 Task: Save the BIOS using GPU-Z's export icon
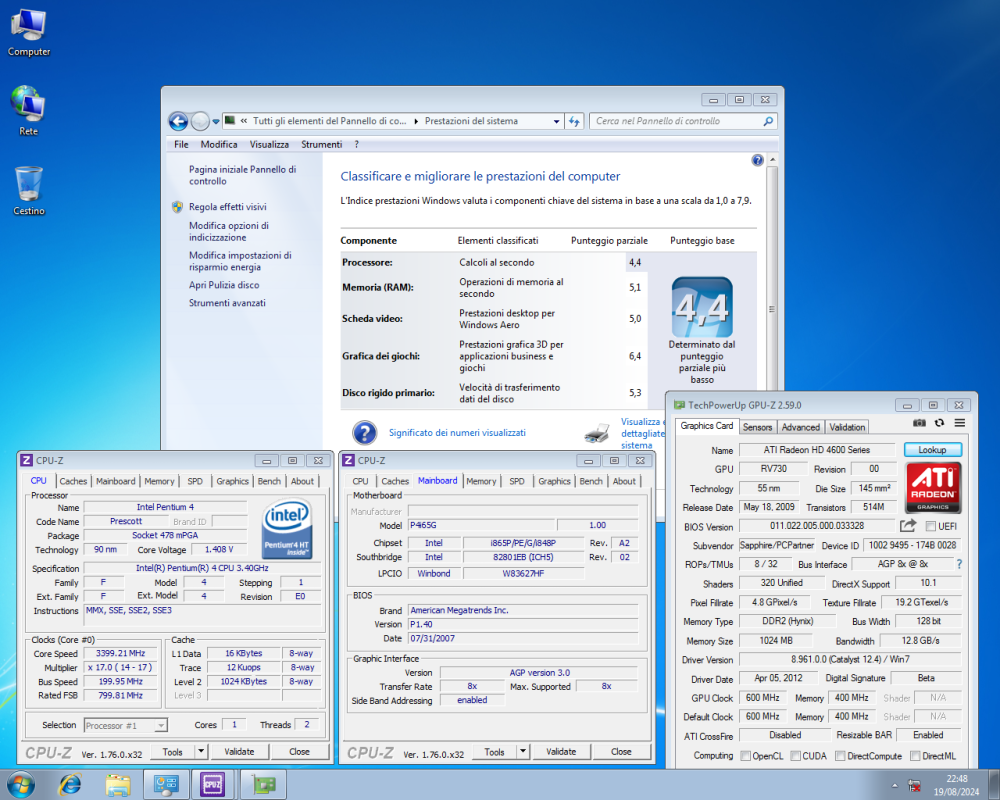[908, 525]
